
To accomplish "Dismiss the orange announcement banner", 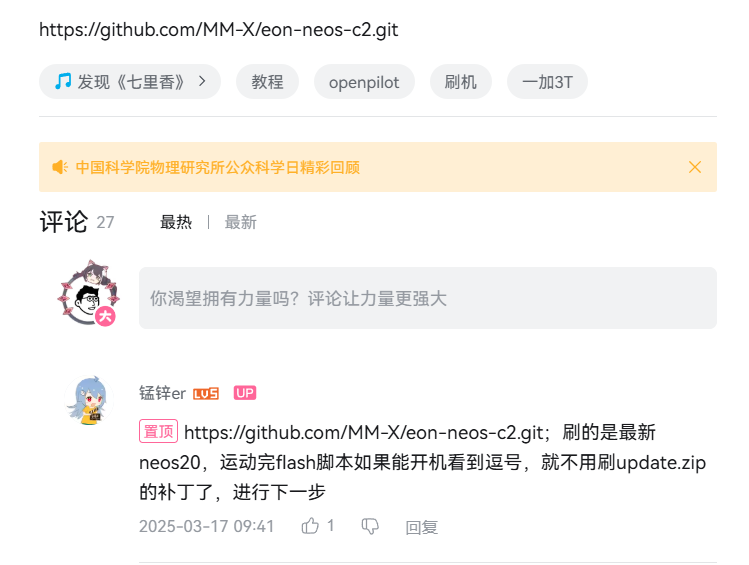I will (x=695, y=167).
